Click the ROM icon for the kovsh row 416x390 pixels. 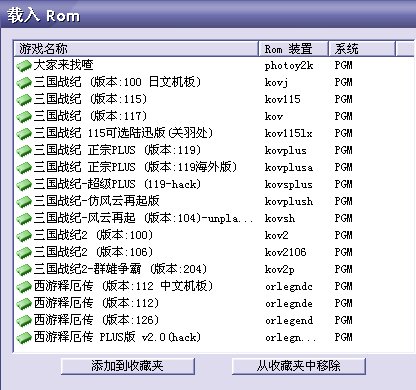[x=24, y=219]
